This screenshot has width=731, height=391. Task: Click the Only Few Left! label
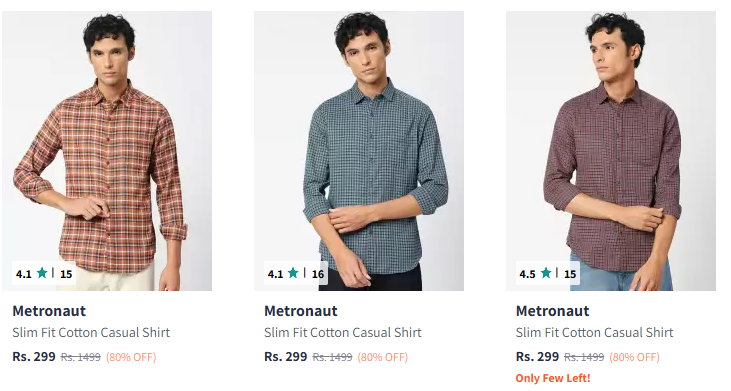tap(553, 378)
